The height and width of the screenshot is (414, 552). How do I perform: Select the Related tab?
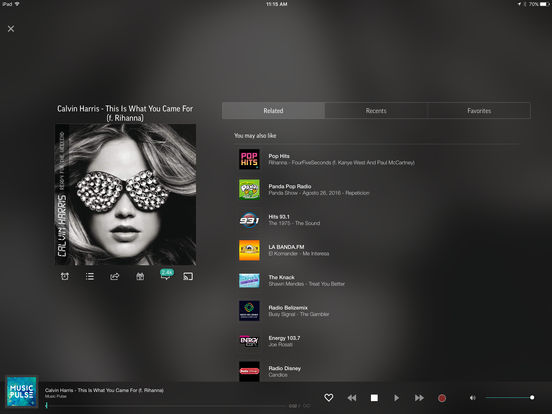pyautogui.click(x=273, y=111)
